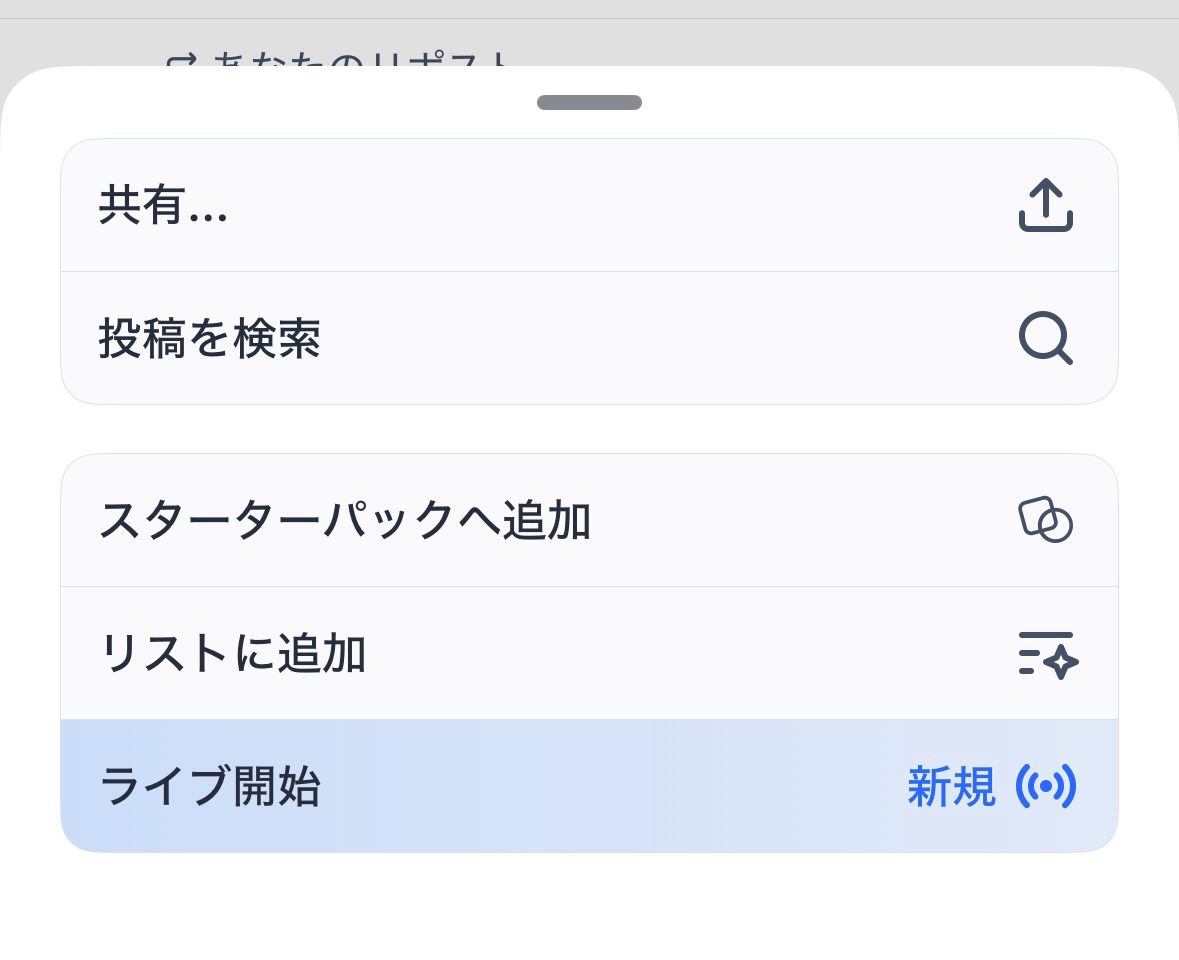Tap the gray sheet drag handle
Image resolution: width=1179 pixels, height=960 pixels.
(x=589, y=102)
